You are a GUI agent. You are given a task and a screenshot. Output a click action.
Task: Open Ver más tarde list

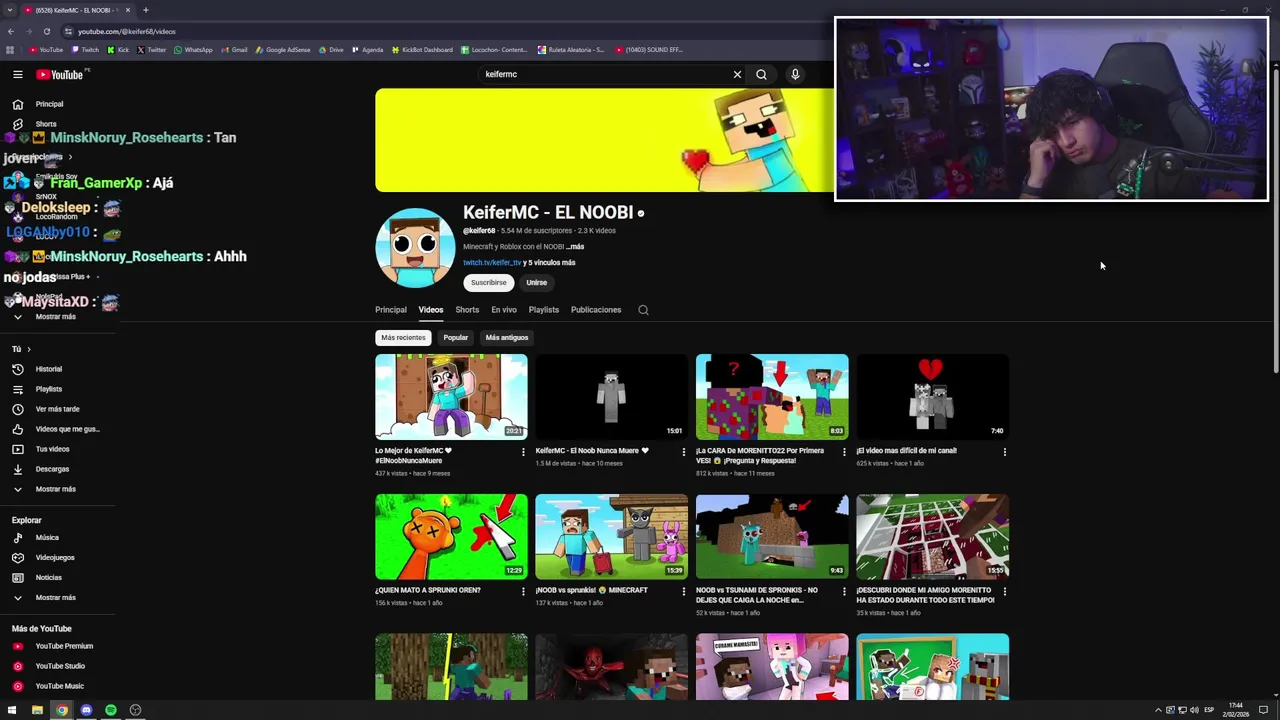point(57,409)
